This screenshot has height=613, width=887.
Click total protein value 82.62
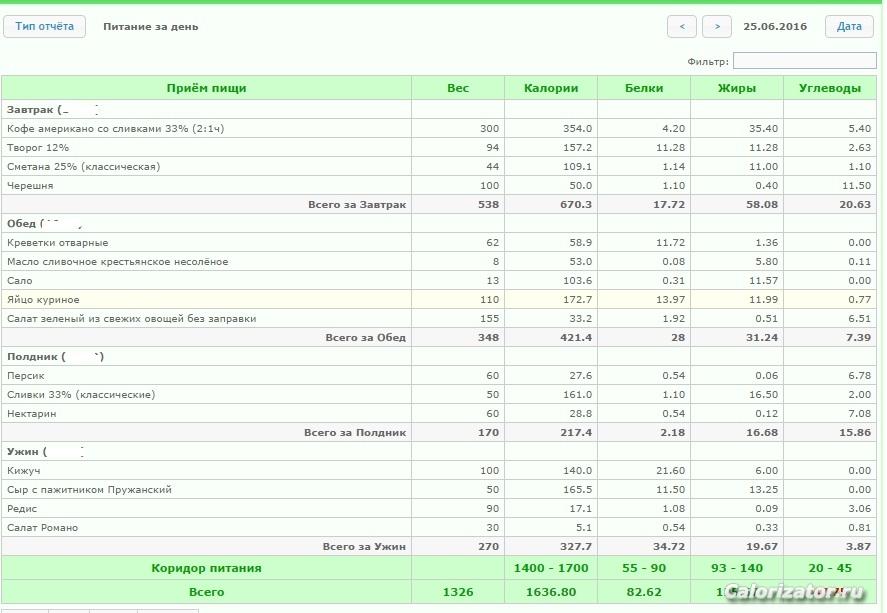(644, 592)
